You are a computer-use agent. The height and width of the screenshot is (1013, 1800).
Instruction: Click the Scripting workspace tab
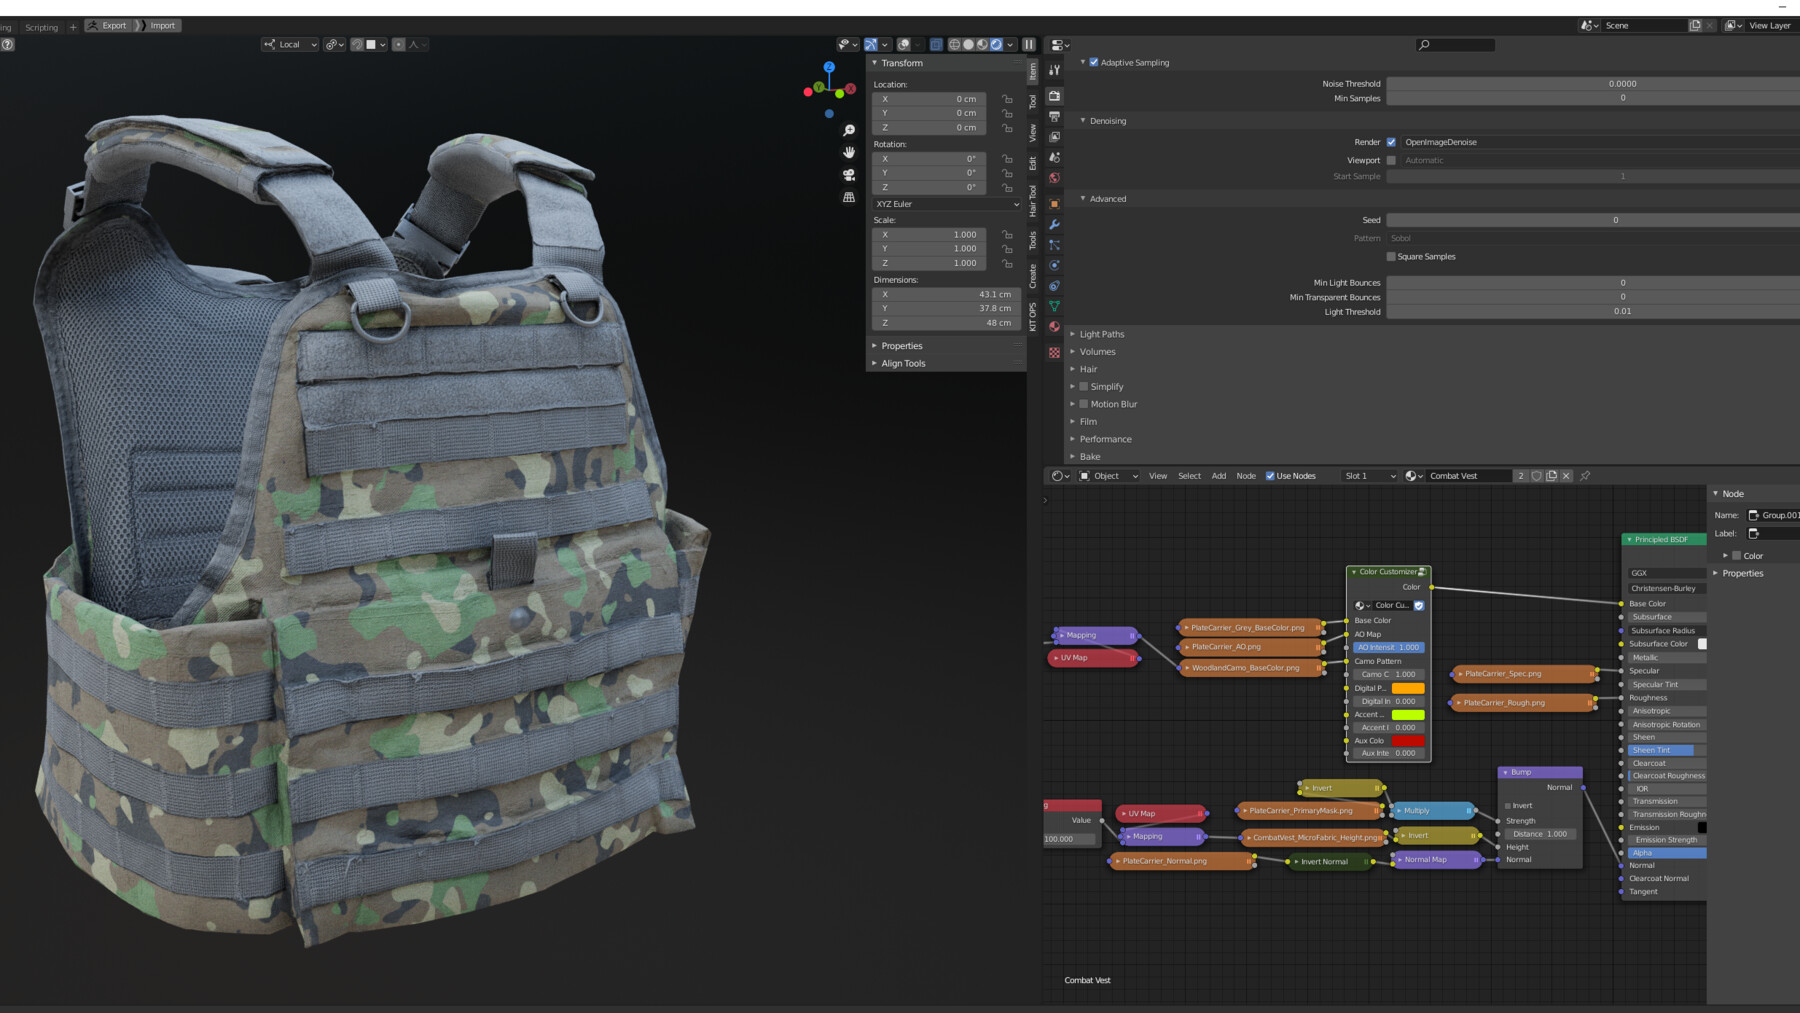pos(41,27)
